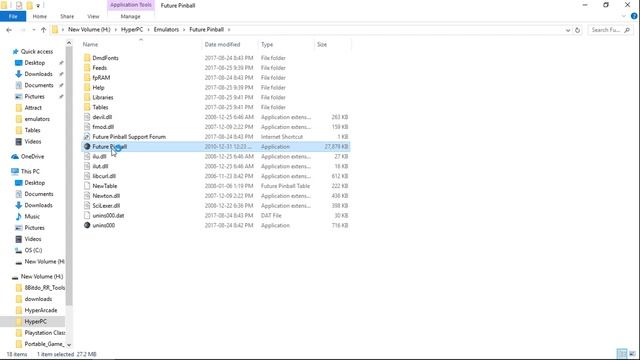Image resolution: width=640 pixels, height=360 pixels.
Task: Switch to large icons view icon
Action: pyautogui.click(x=632, y=354)
